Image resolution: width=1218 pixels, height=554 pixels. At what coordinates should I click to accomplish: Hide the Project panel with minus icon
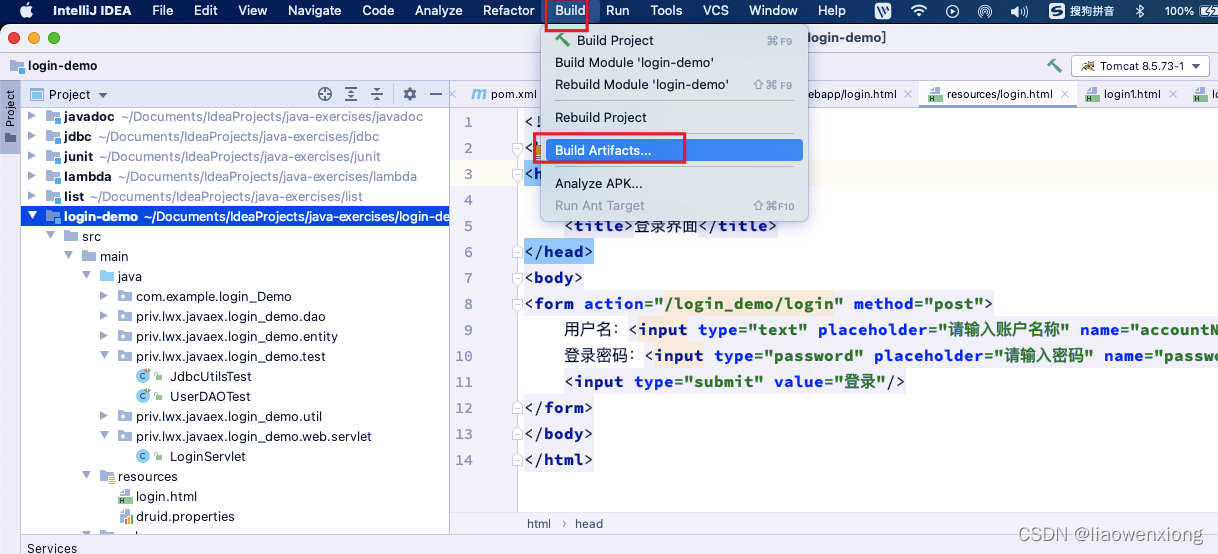(x=436, y=94)
